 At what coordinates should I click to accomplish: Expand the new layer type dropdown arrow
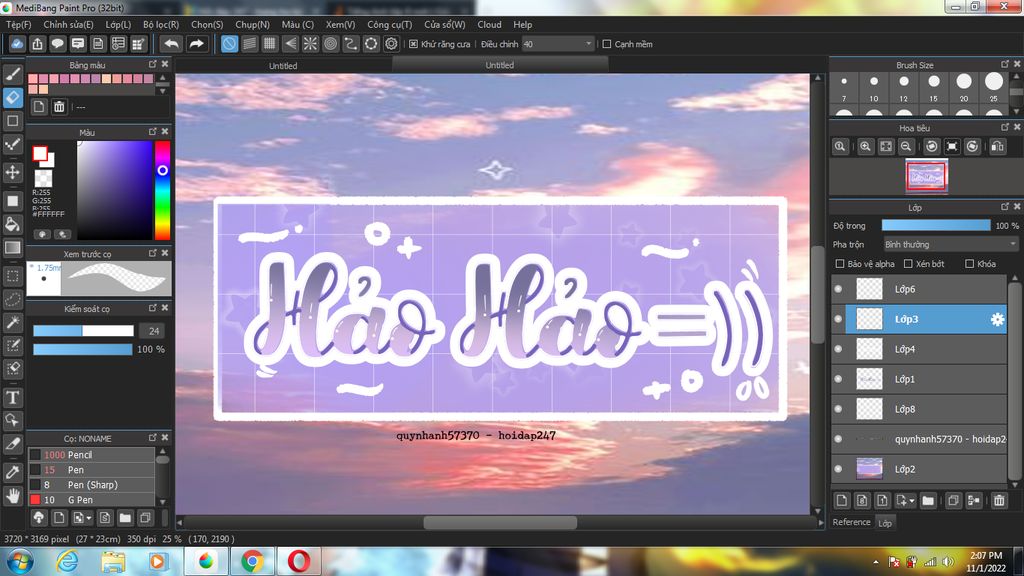(912, 501)
